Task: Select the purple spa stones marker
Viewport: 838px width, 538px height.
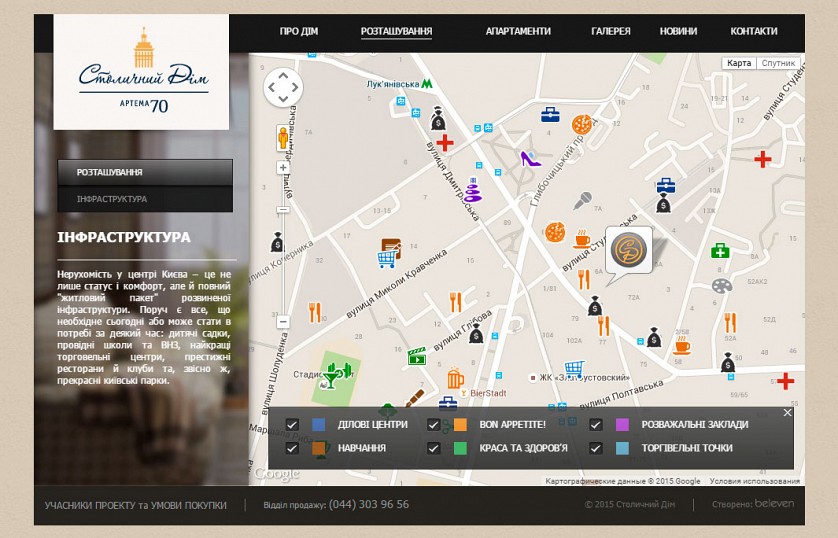Action: tap(472, 190)
